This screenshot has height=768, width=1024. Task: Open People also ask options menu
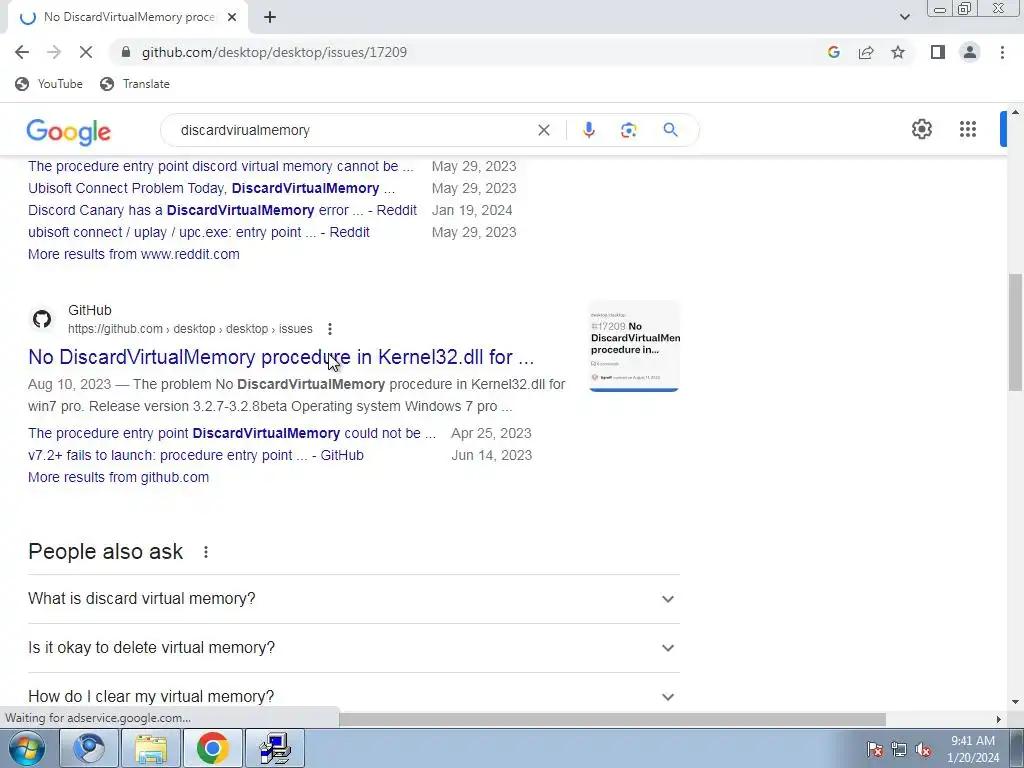(206, 552)
